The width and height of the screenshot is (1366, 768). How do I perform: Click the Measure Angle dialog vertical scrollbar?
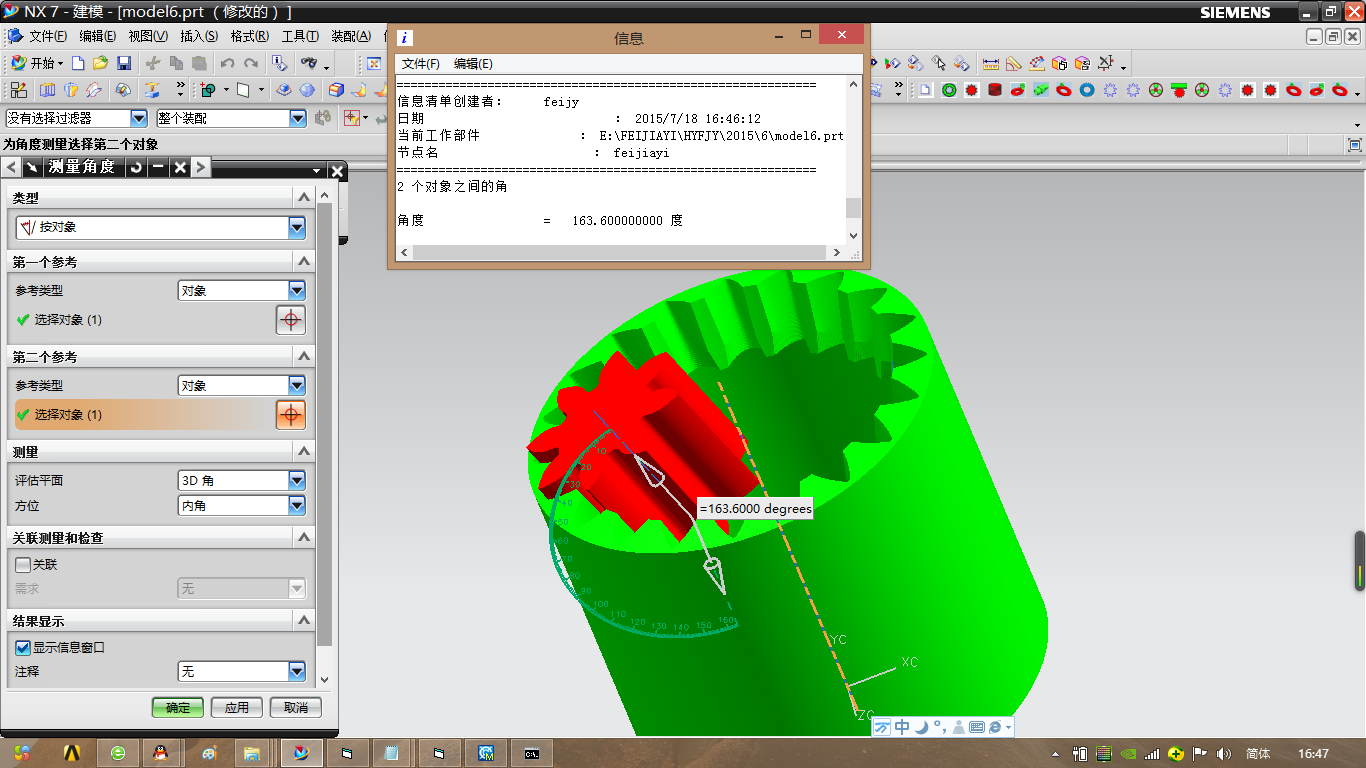tap(324, 438)
